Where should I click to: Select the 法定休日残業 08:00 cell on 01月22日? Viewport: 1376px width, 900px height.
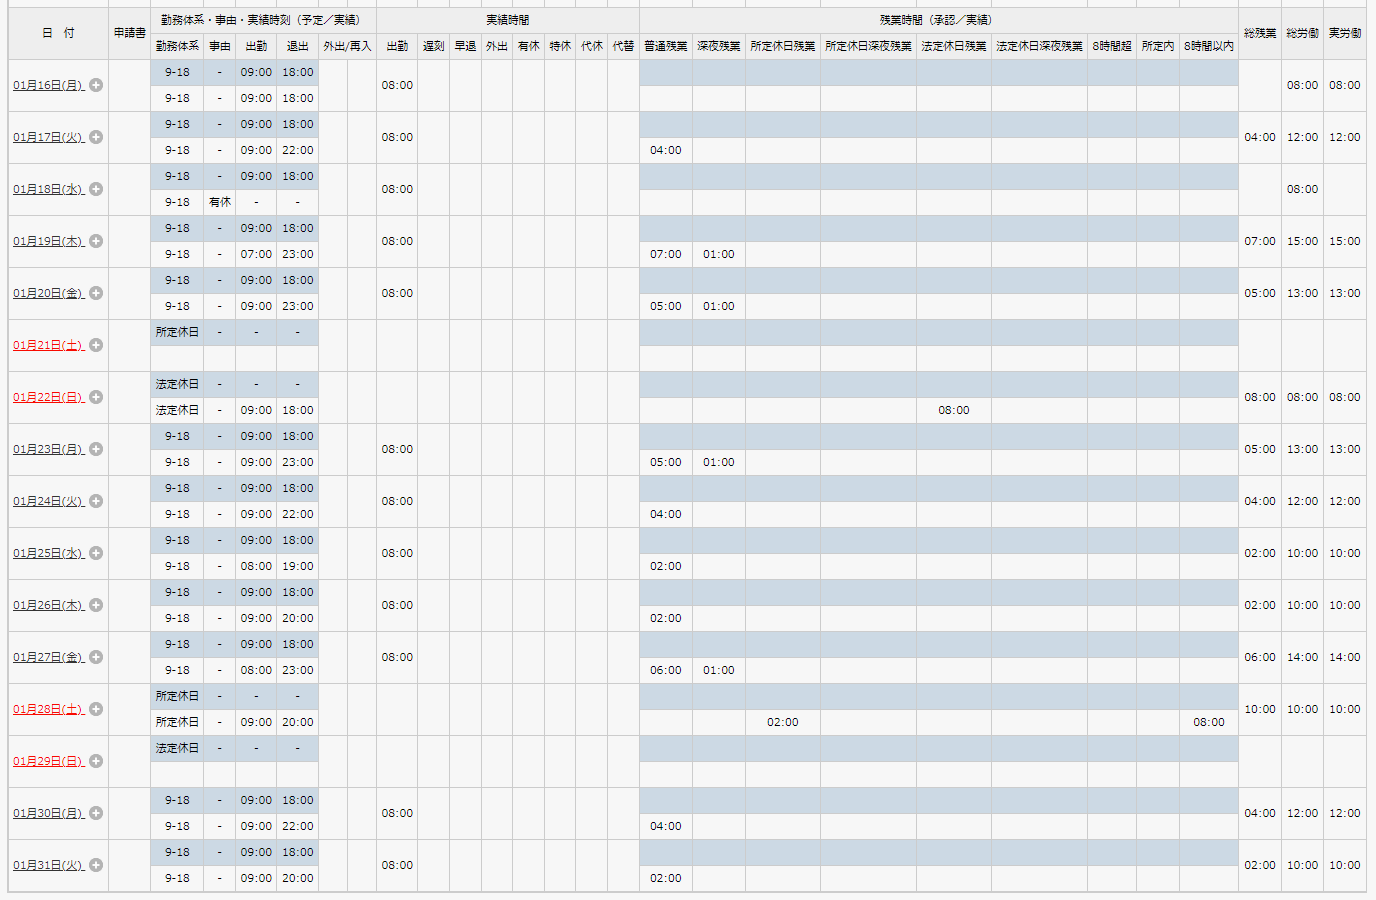[x=953, y=410]
